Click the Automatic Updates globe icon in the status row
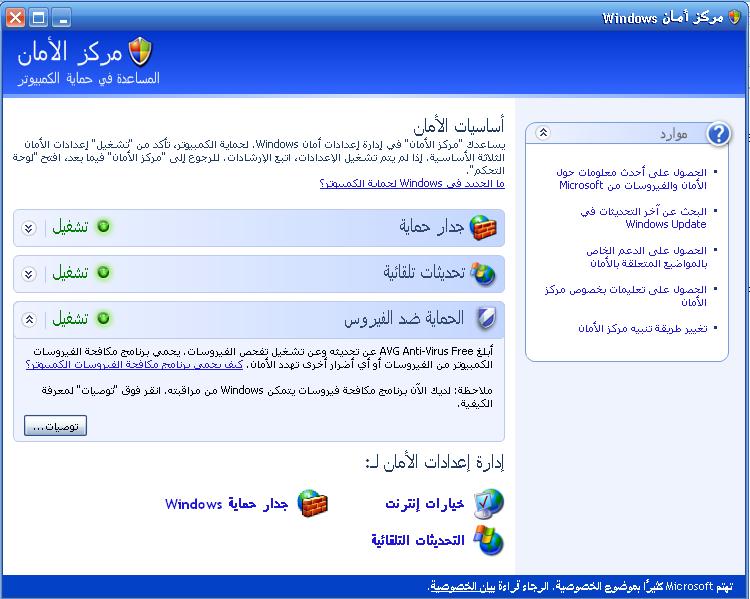This screenshot has height=599, width=750. [483, 273]
